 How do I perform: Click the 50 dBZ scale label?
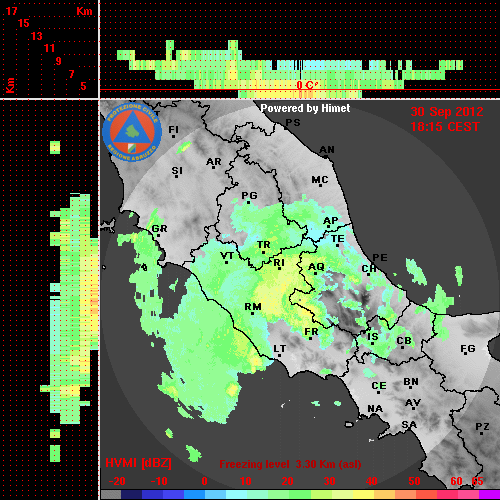pyautogui.click(x=414, y=481)
